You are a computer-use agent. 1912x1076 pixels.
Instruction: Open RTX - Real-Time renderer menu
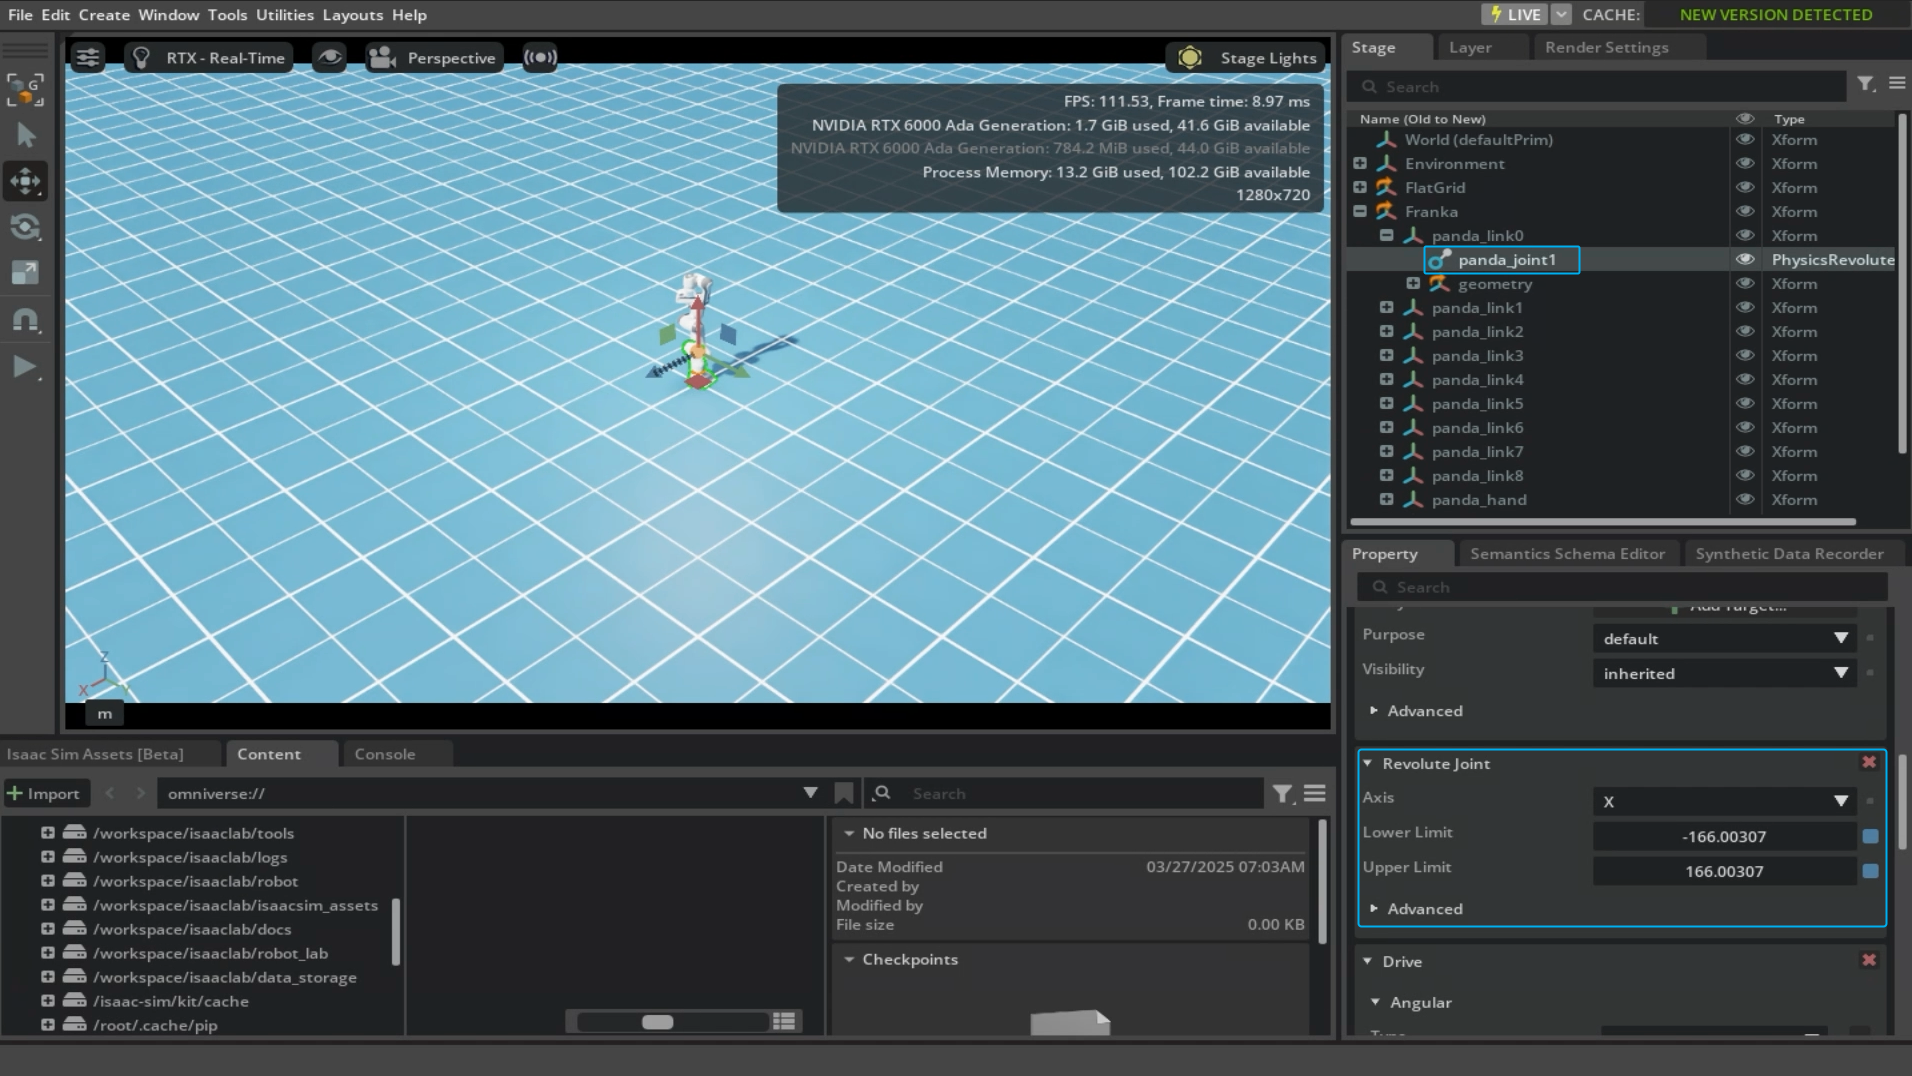point(209,58)
